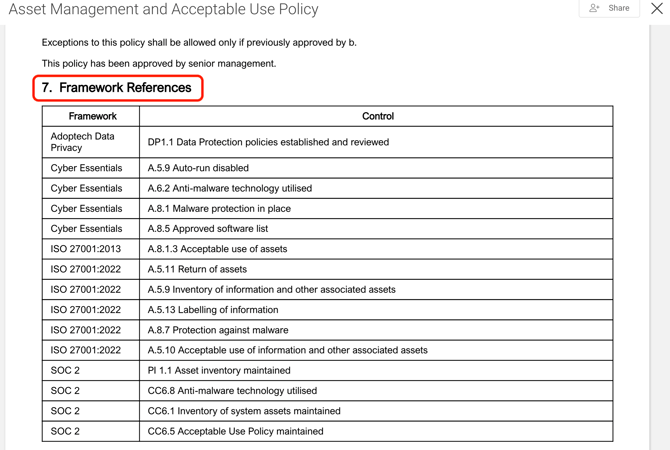Click the Control column header

point(377,116)
